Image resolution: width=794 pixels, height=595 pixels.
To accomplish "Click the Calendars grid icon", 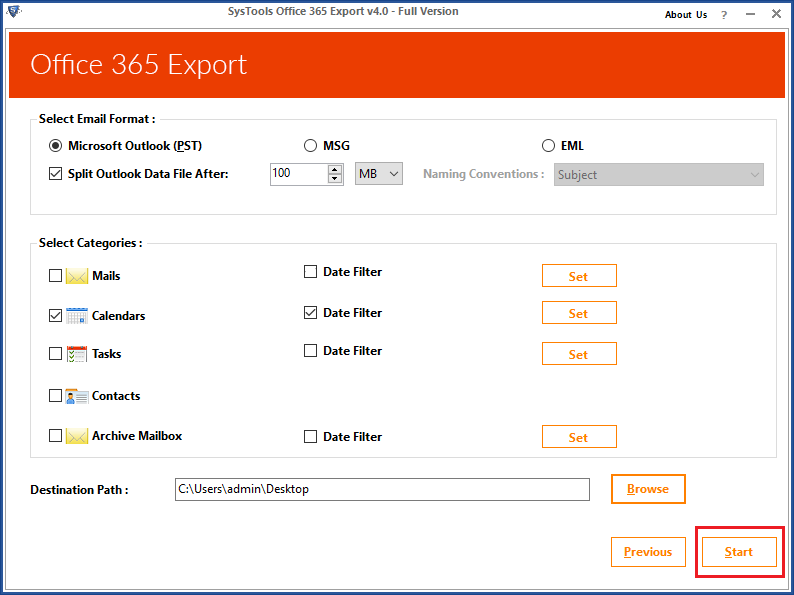I will 77,315.
